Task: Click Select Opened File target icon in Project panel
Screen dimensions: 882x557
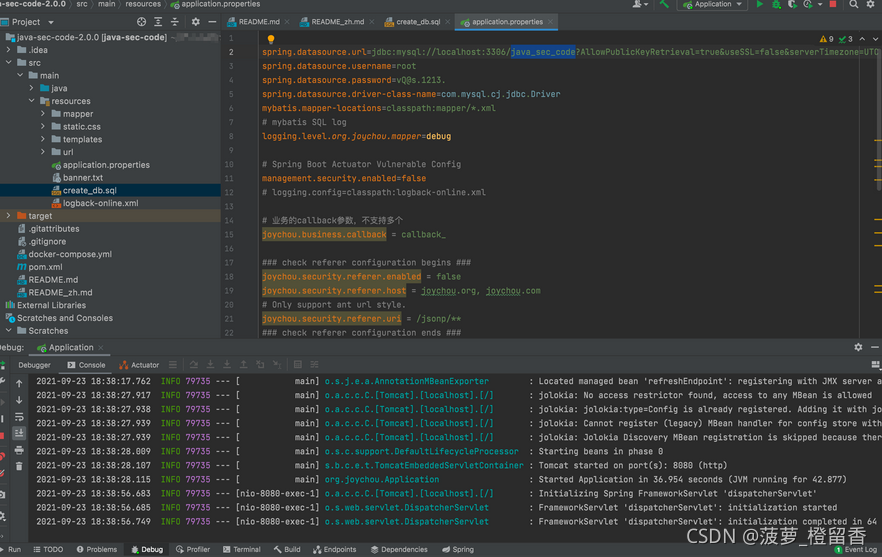Action: click(x=141, y=22)
